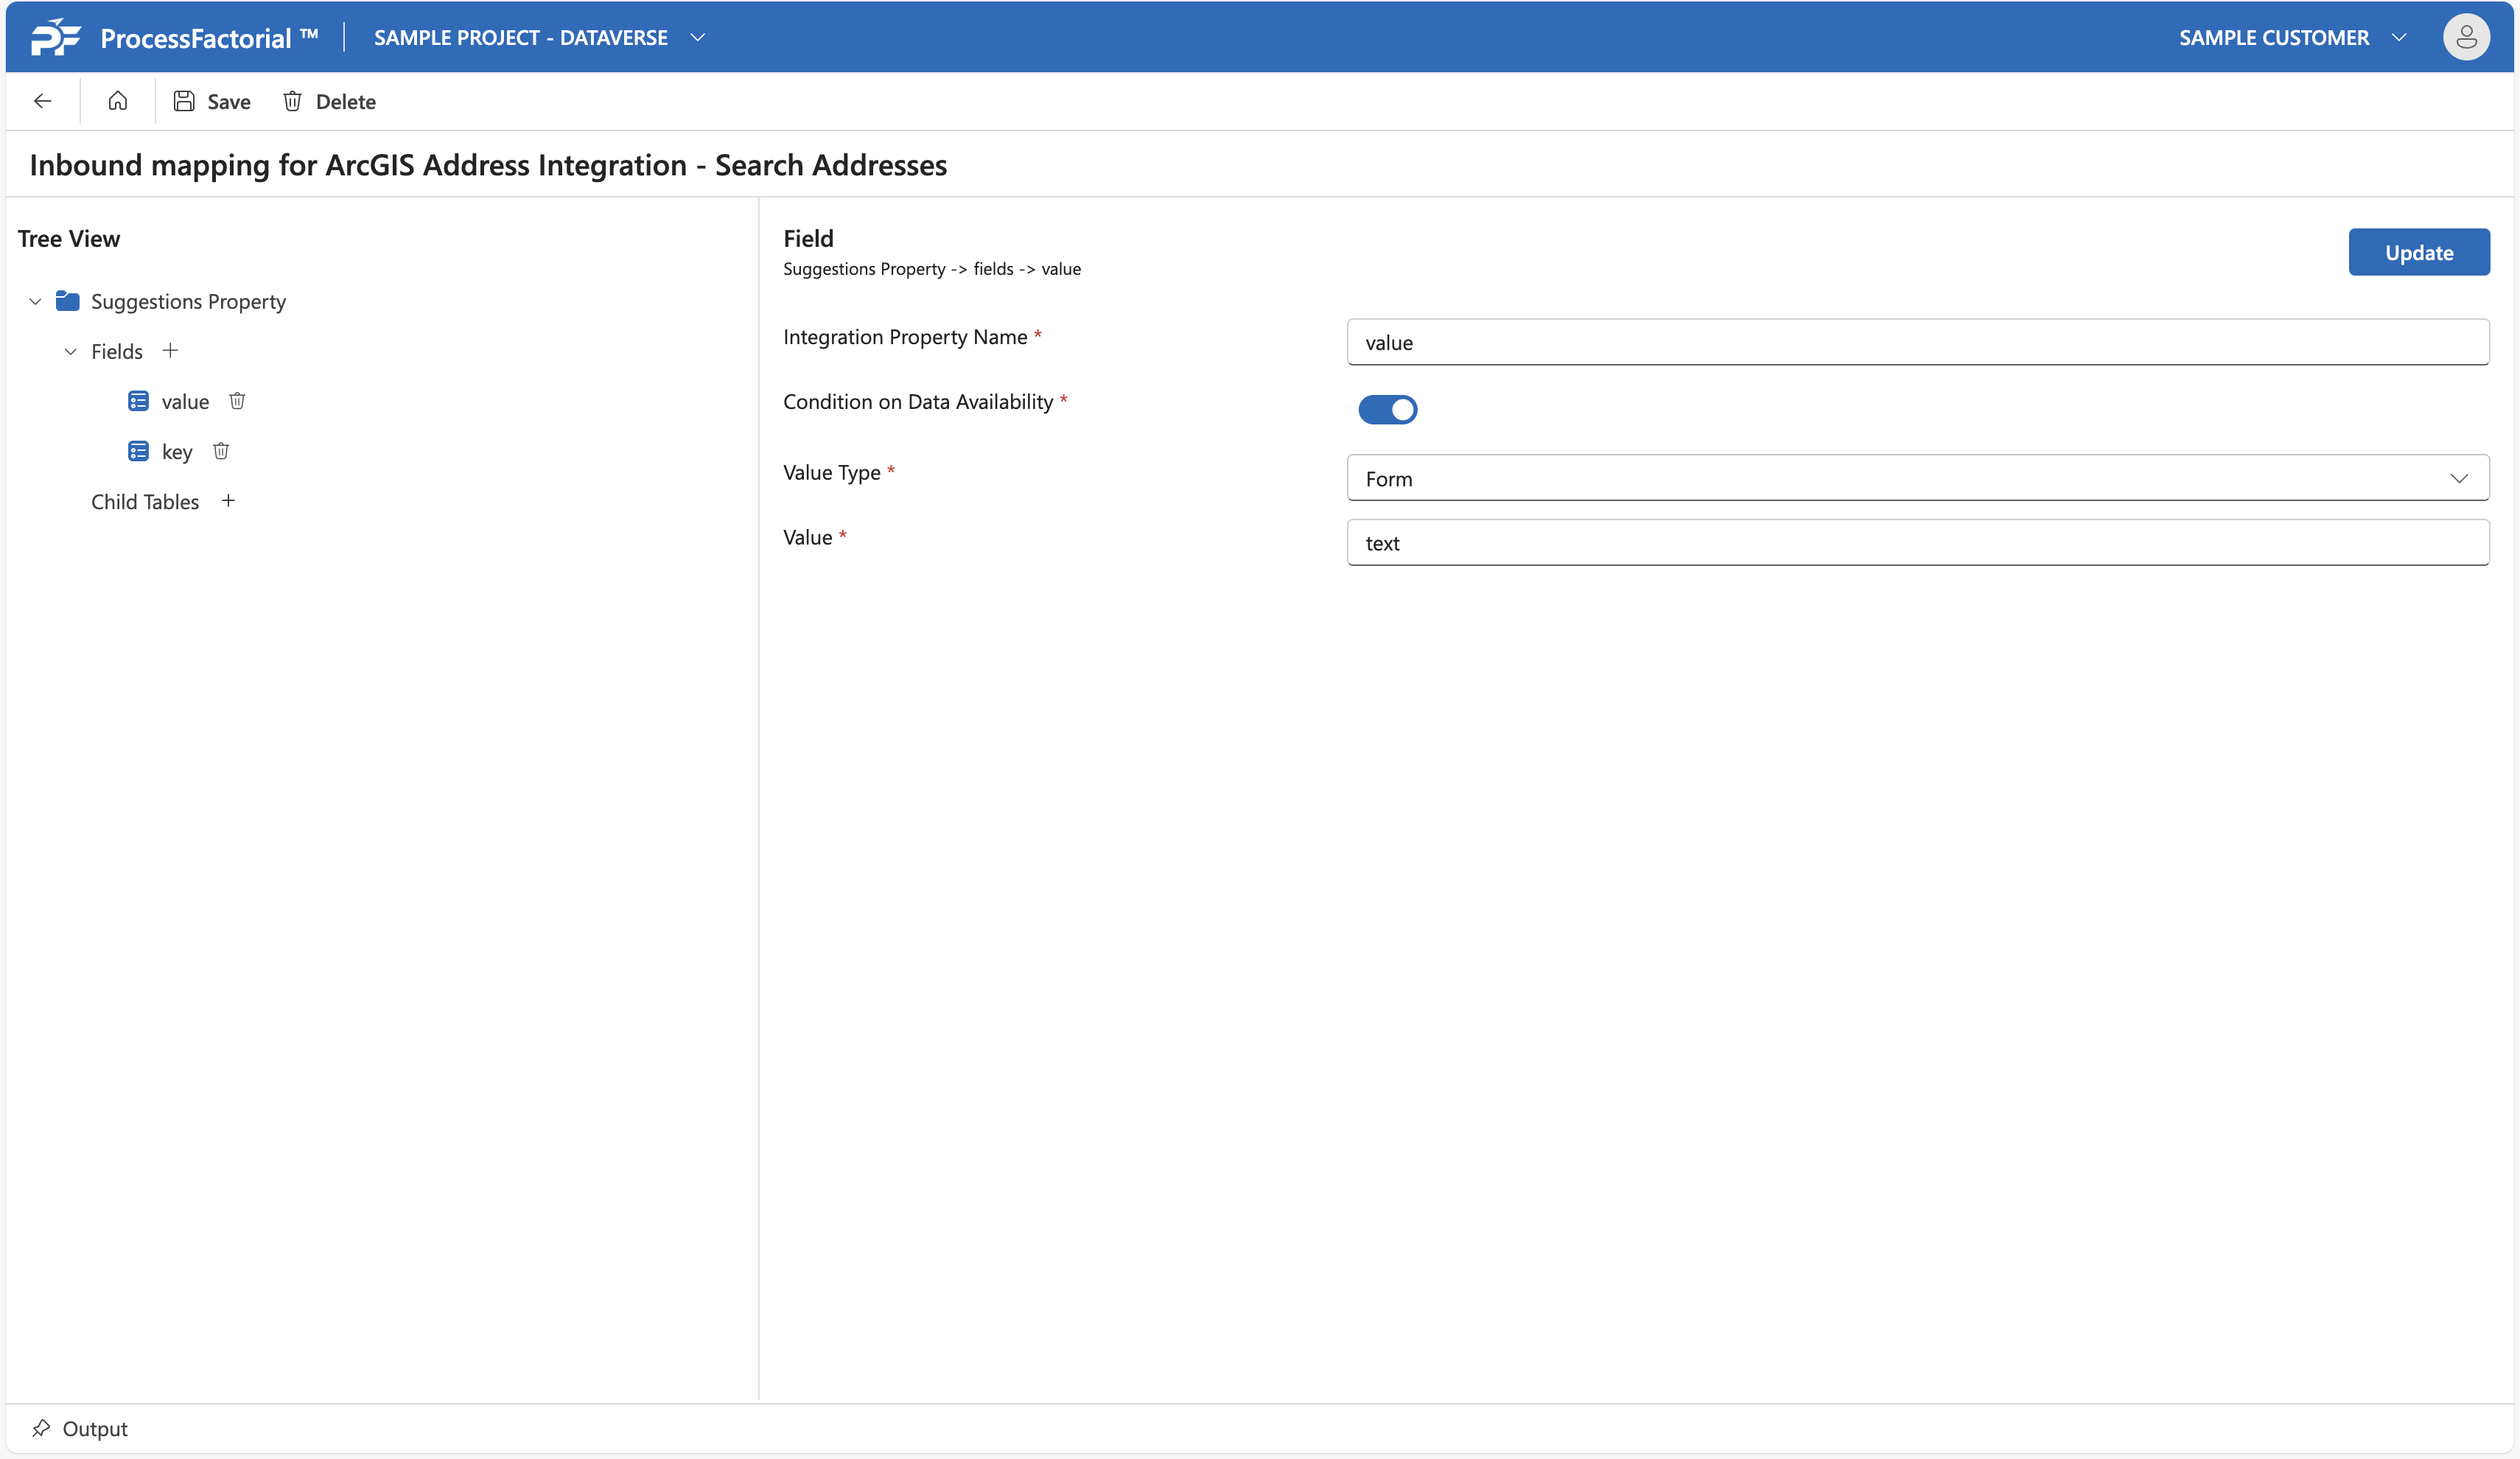Add a new field with Fields plus icon
The width and height of the screenshot is (2520, 1459).
(x=170, y=351)
